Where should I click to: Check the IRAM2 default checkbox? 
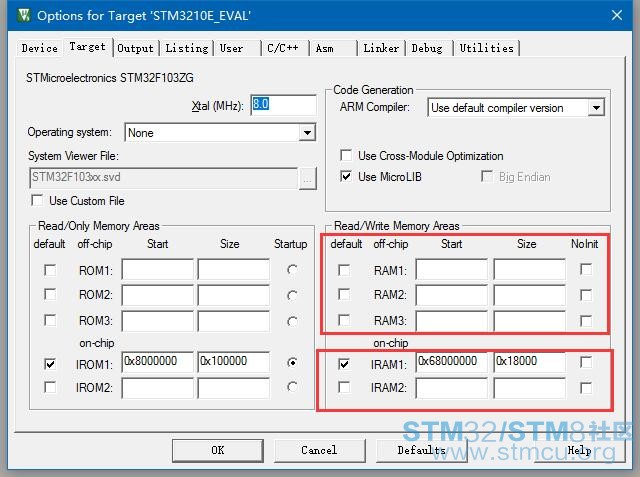(344, 387)
